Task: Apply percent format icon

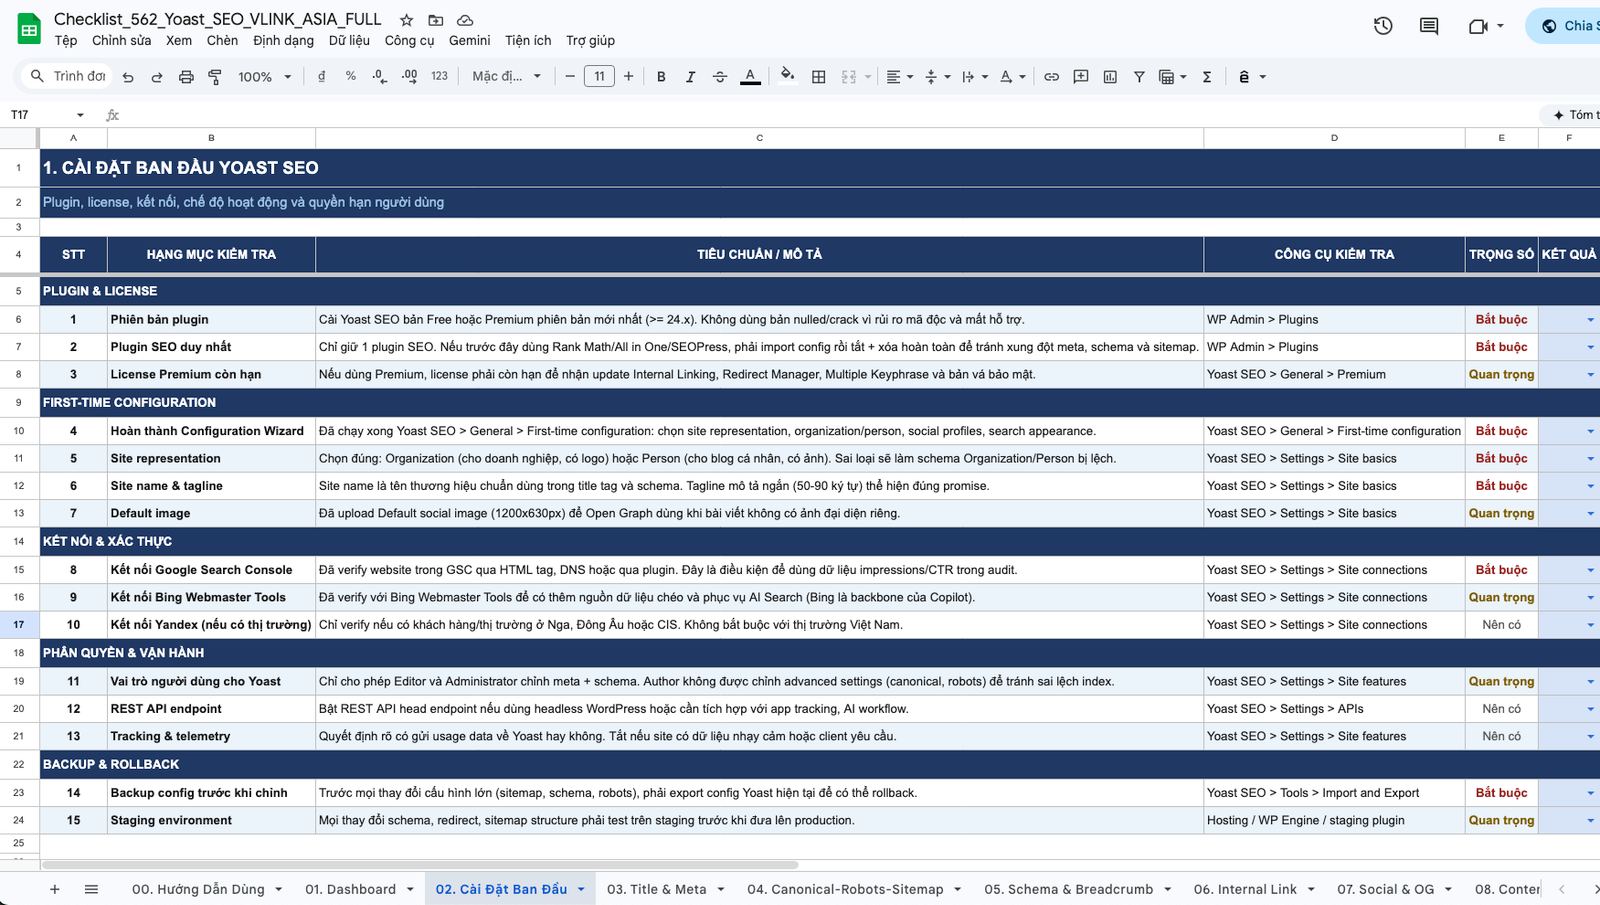Action: [351, 76]
